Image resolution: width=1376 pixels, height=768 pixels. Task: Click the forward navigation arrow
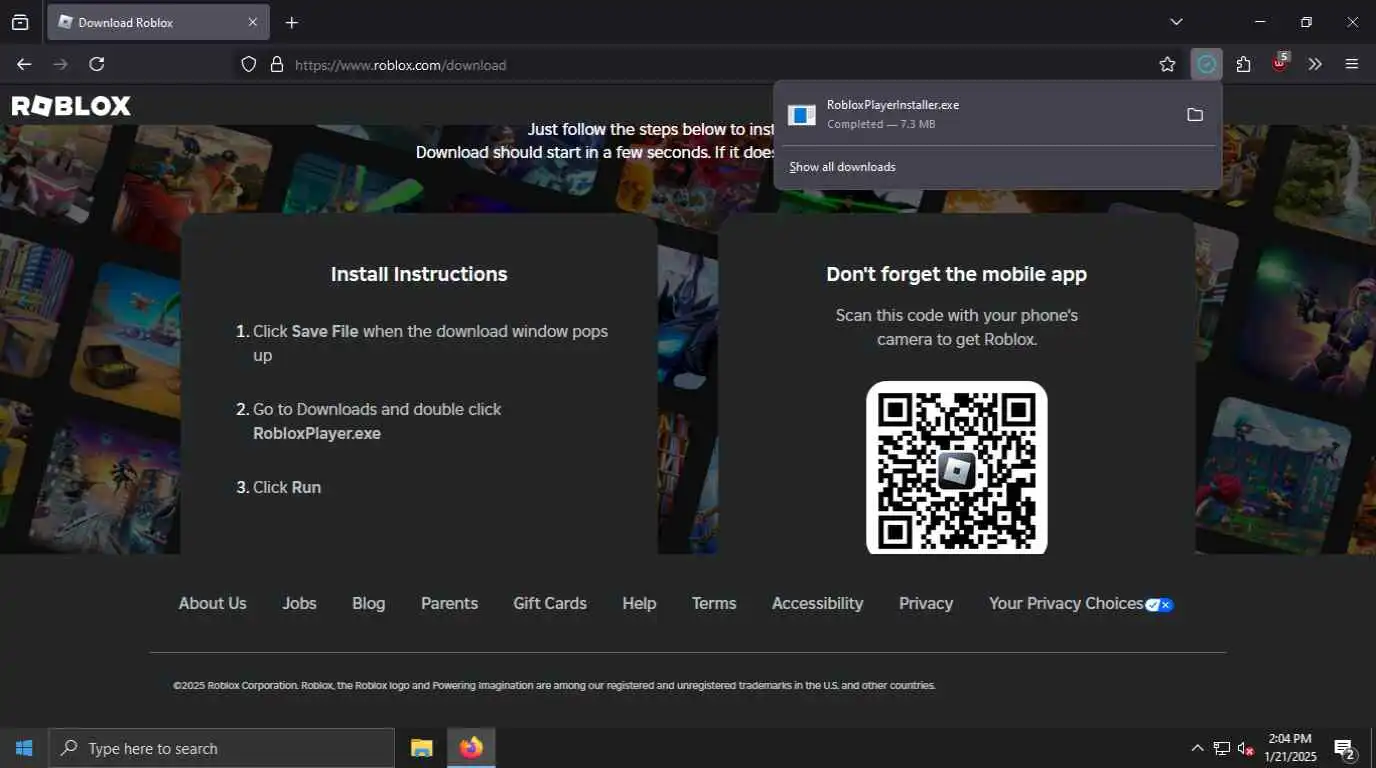pyautogui.click(x=60, y=64)
